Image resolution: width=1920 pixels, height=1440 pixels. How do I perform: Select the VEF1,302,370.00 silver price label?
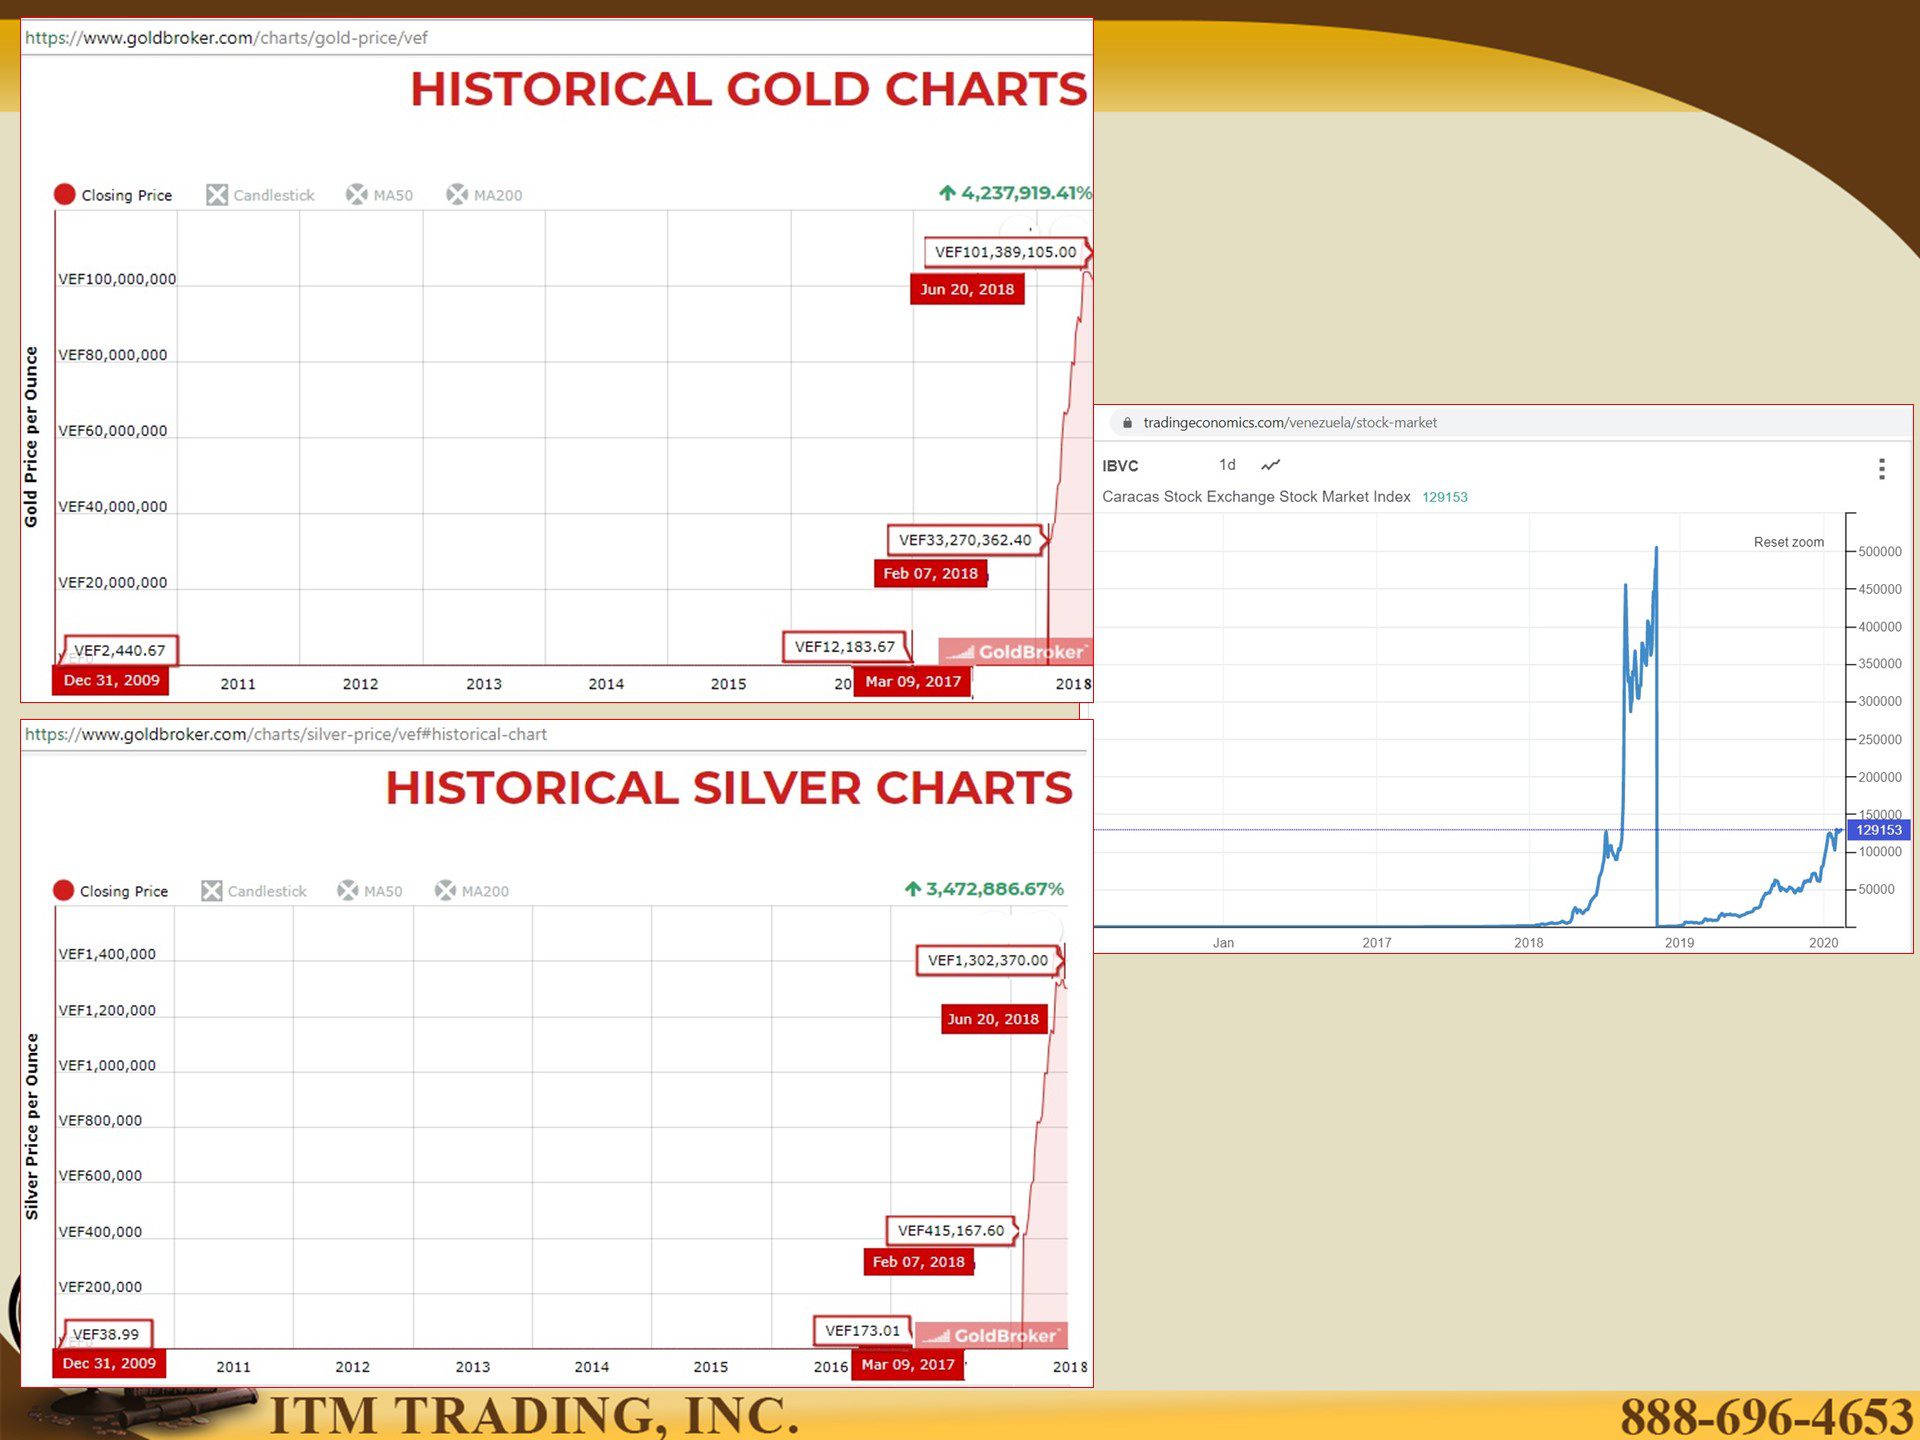point(988,960)
